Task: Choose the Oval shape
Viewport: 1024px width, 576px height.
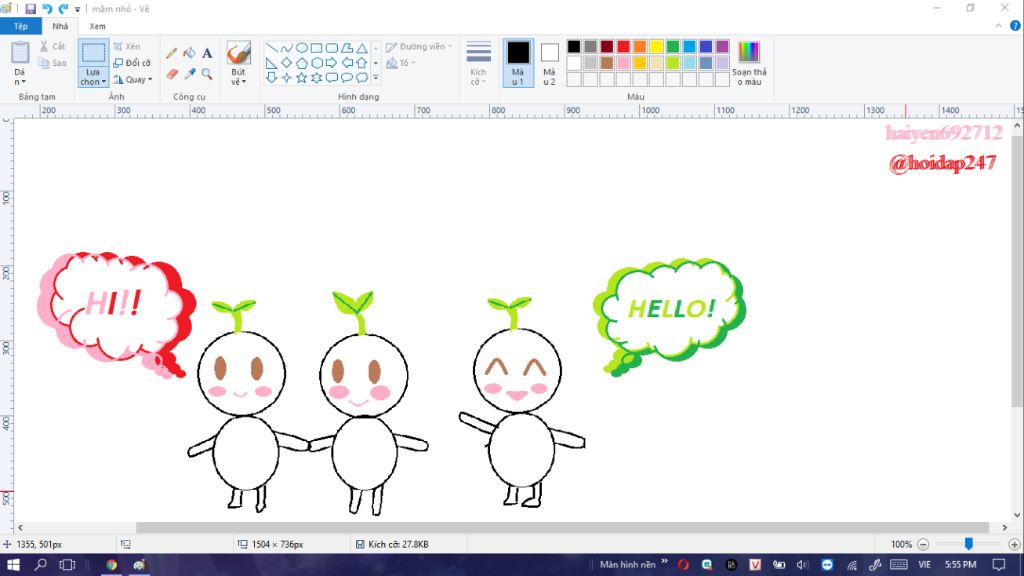Action: click(302, 48)
